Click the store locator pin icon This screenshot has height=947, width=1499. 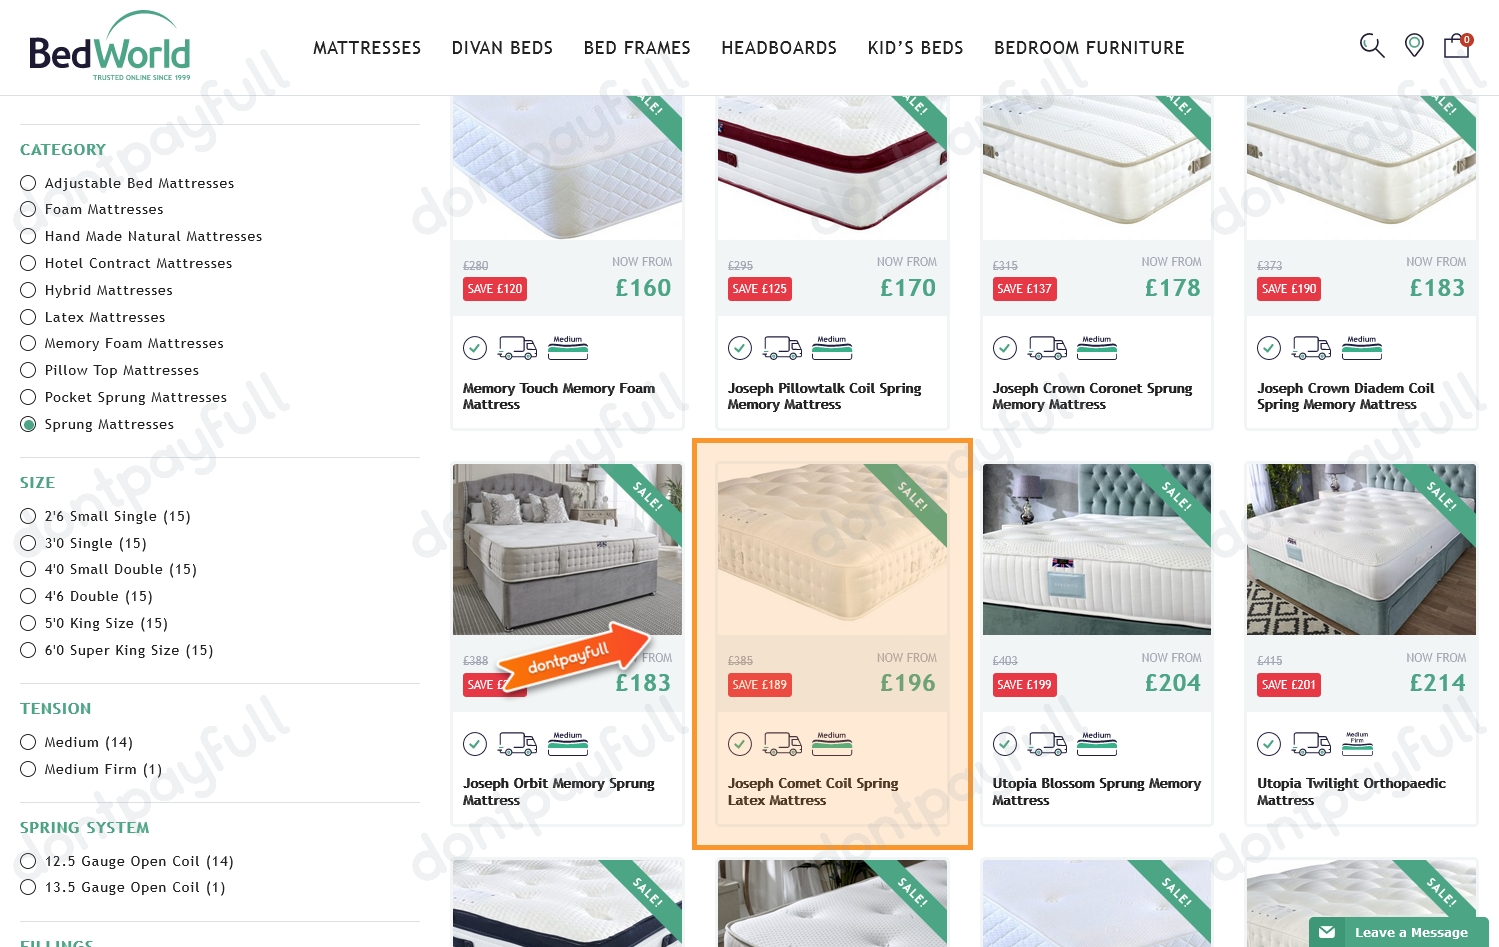(1414, 45)
